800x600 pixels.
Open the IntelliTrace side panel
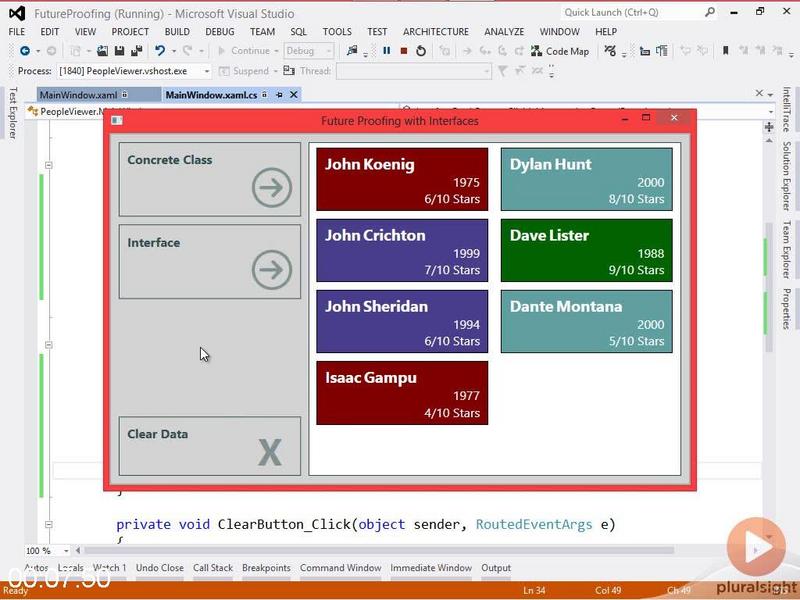click(x=786, y=109)
